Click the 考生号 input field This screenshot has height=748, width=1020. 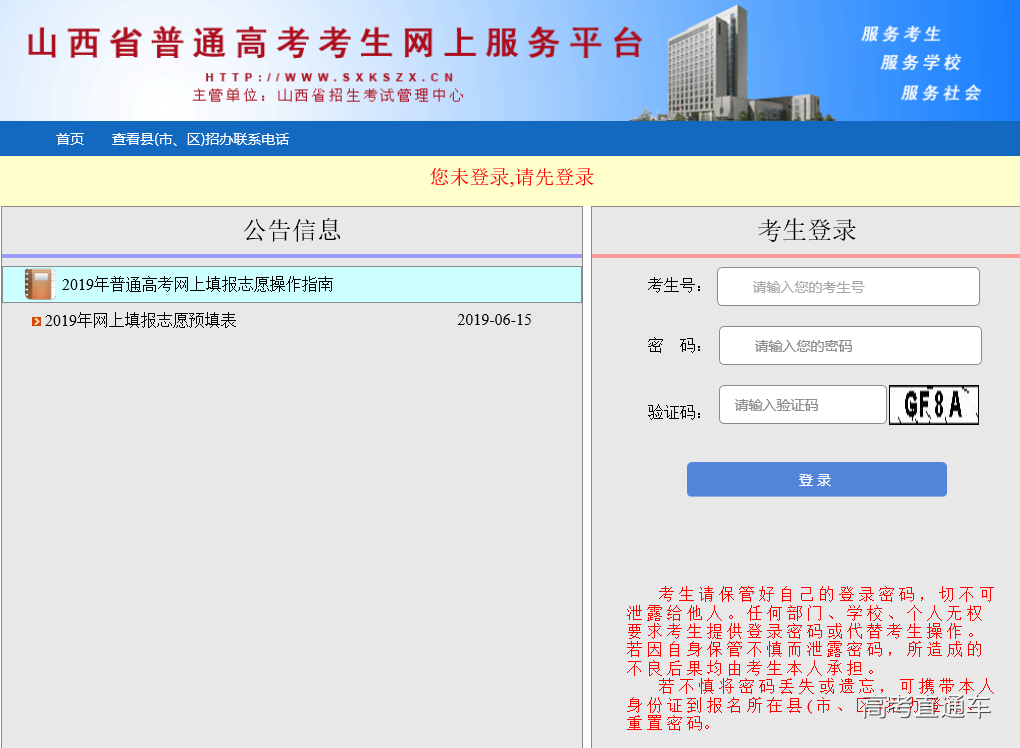click(849, 286)
